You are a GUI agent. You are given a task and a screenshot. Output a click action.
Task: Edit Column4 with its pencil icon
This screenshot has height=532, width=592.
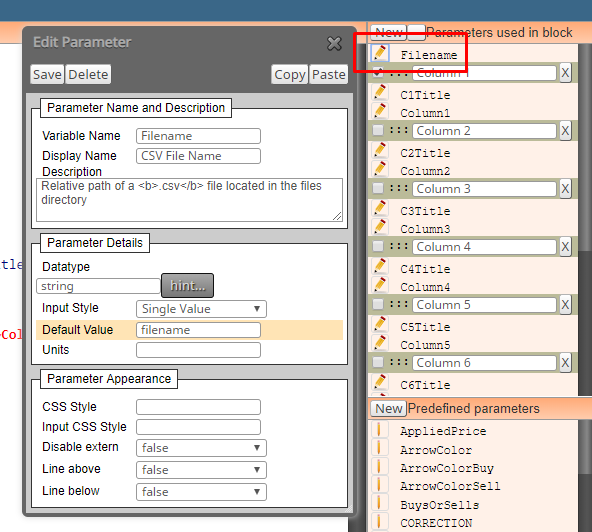click(x=380, y=285)
